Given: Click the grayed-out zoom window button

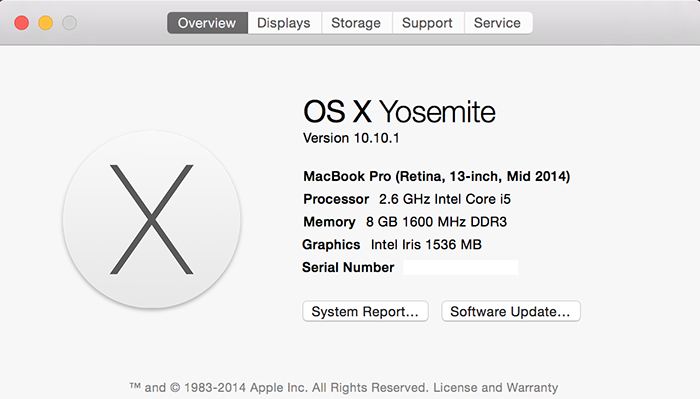Looking at the screenshot, I should (69, 23).
